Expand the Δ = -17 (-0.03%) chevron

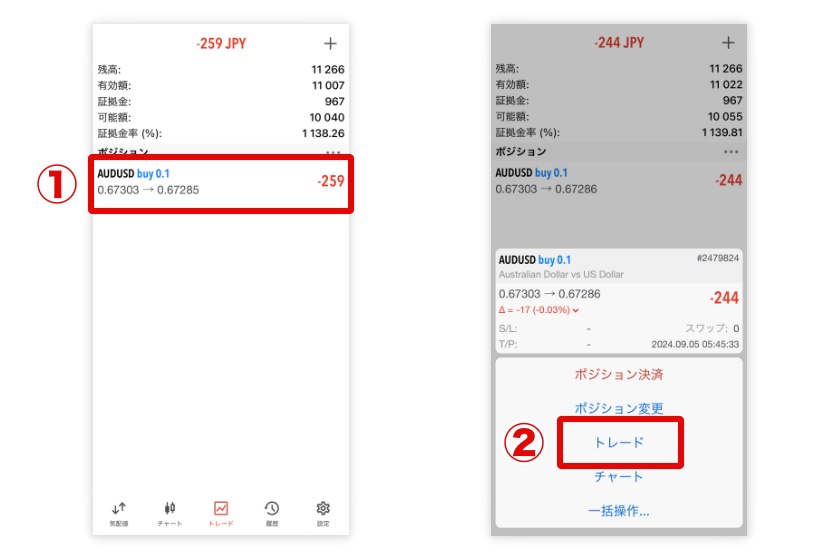576,310
